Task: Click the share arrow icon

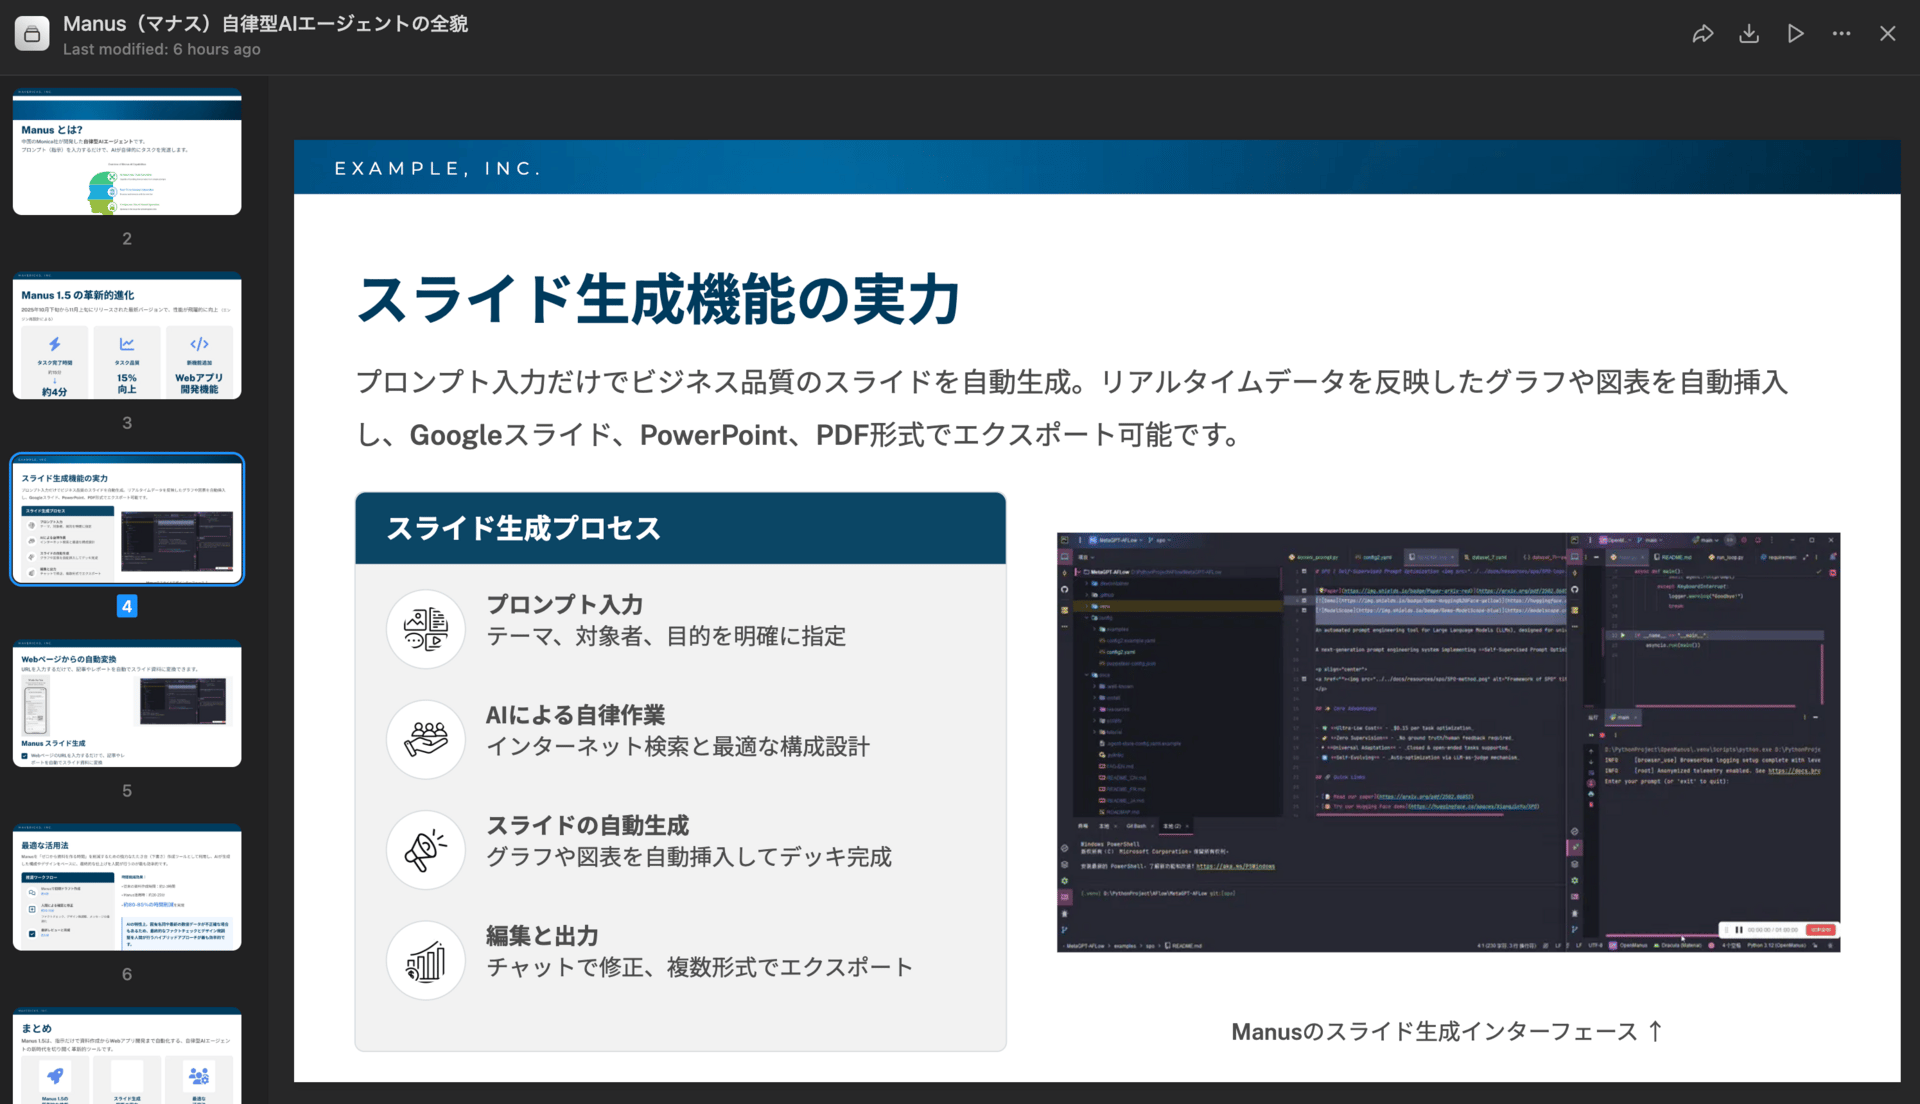Action: 1702,34
